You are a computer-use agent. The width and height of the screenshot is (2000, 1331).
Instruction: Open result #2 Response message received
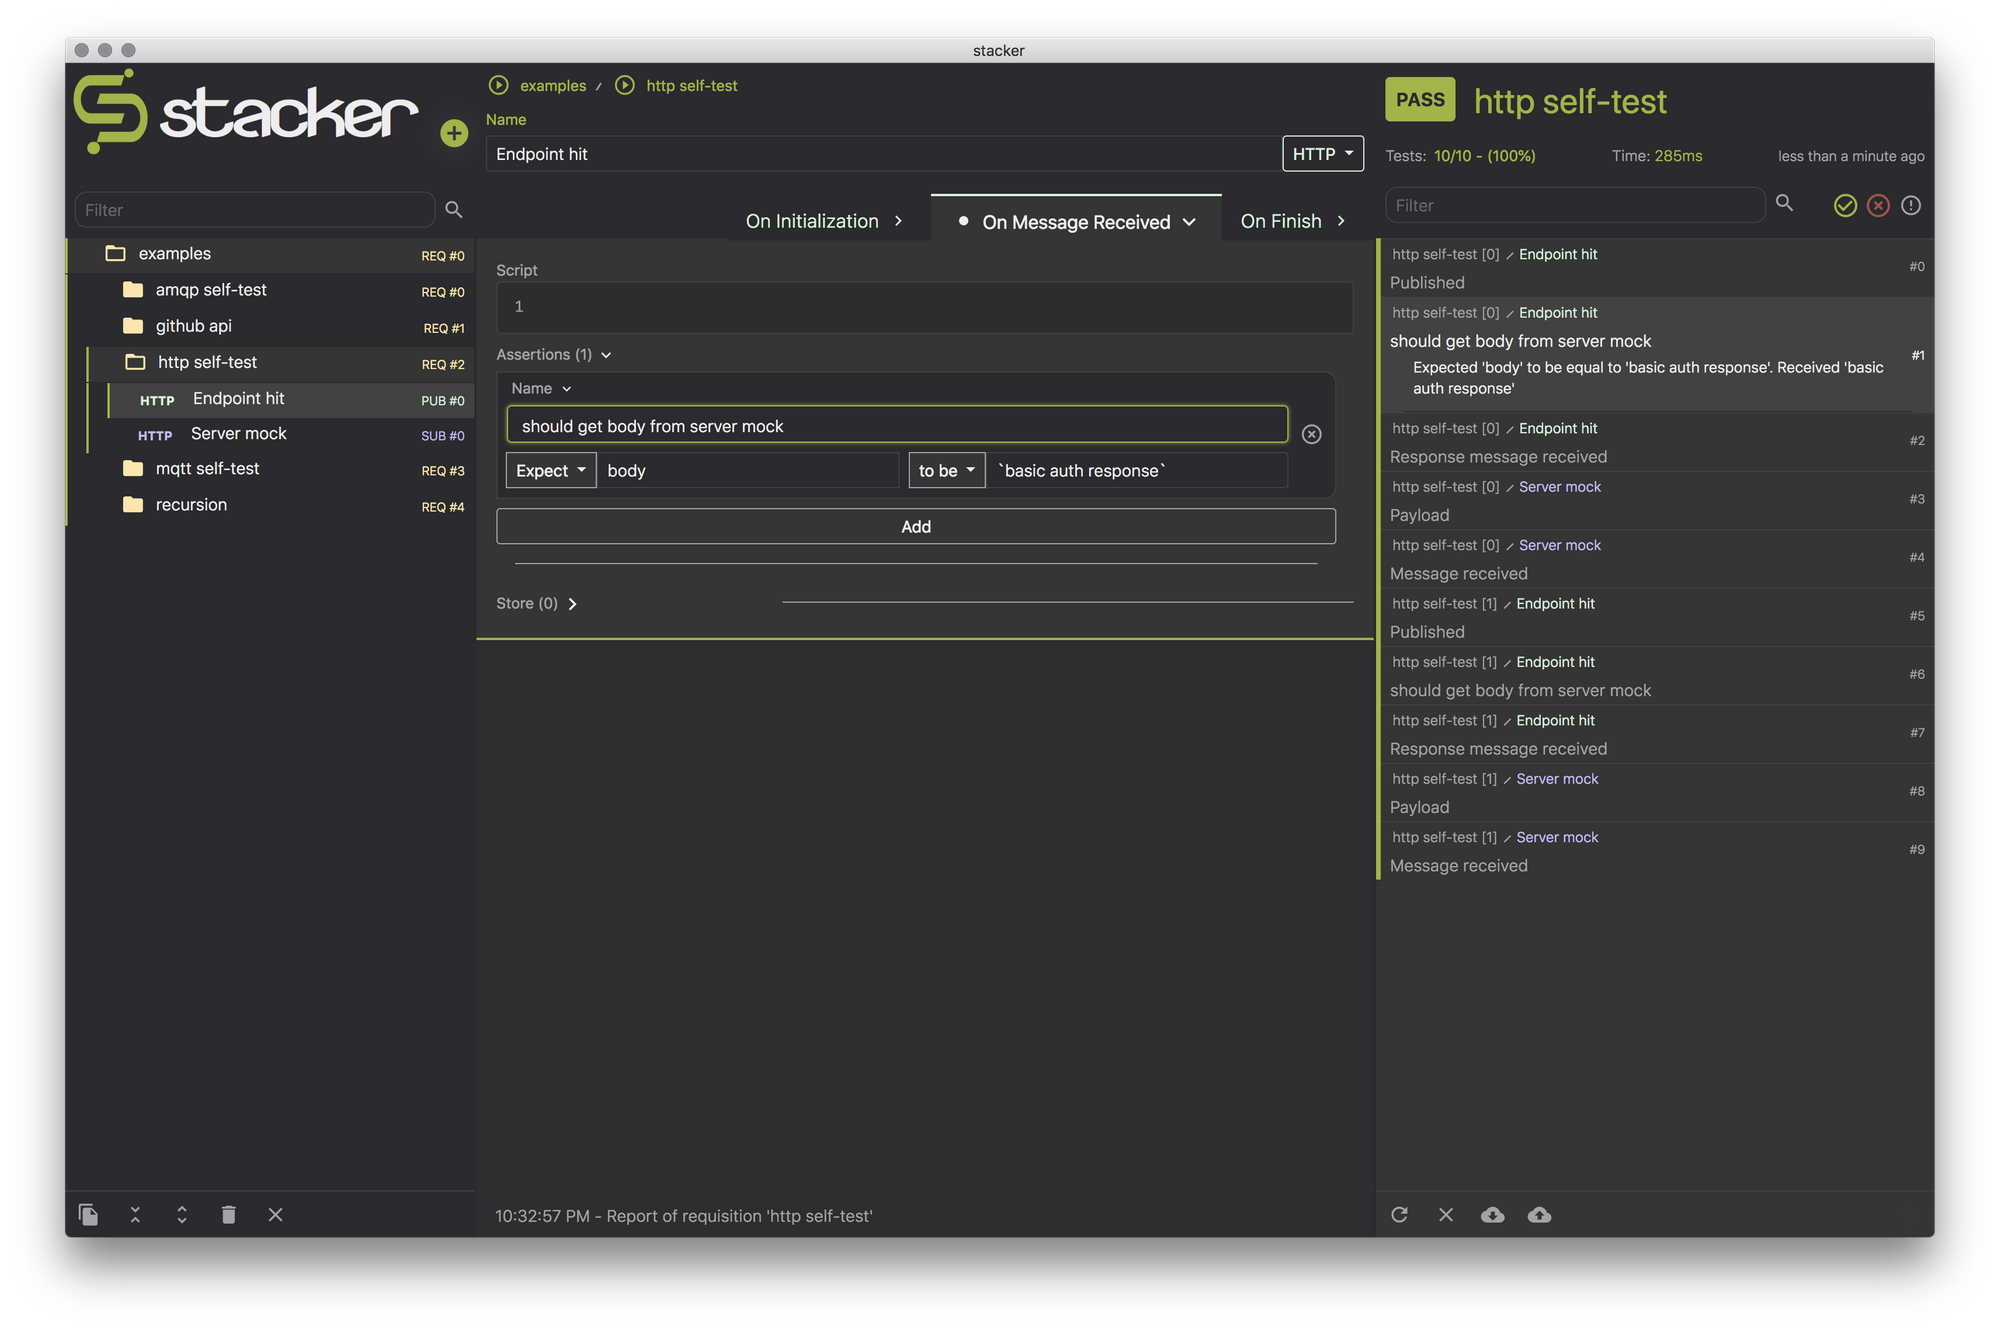(x=1656, y=442)
